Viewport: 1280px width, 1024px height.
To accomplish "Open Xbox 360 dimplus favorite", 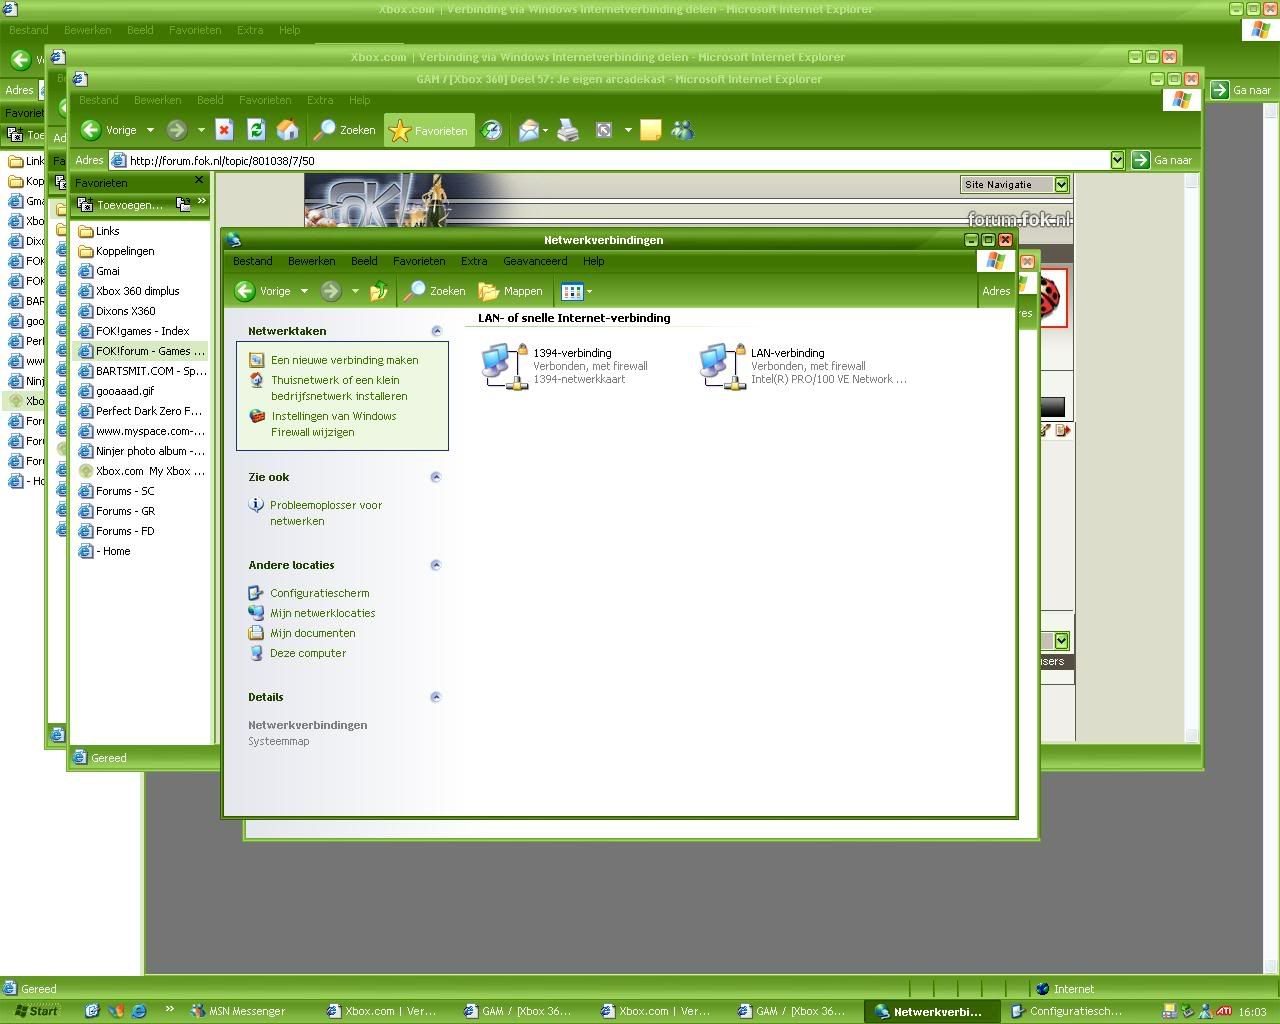I will (128, 291).
